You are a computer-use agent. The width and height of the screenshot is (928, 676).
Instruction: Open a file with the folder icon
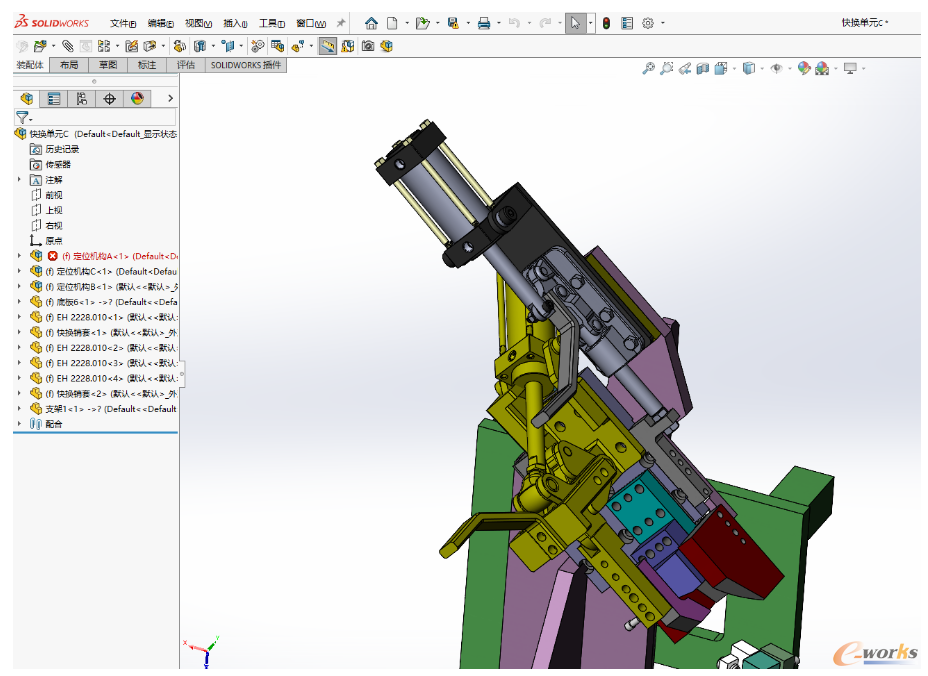pyautogui.click(x=422, y=23)
